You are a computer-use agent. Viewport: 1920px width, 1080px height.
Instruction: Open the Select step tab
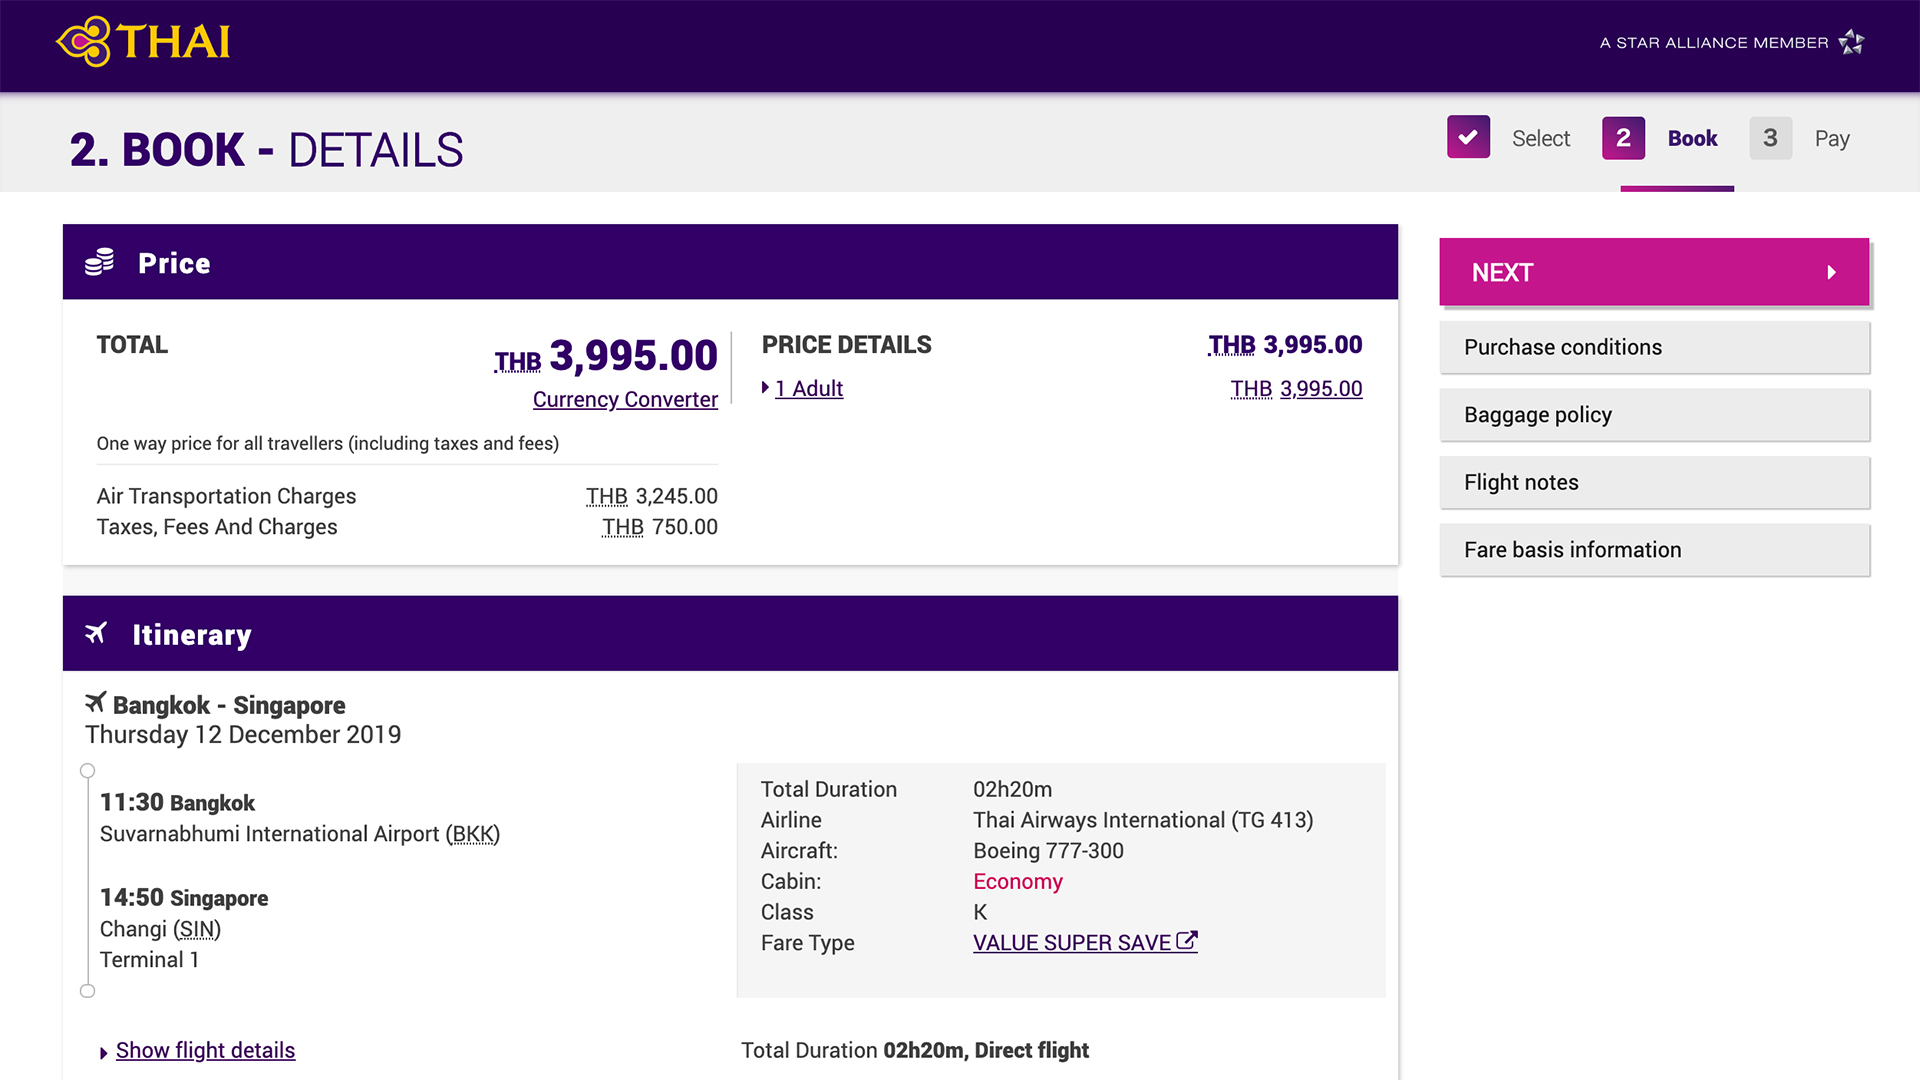point(1509,138)
